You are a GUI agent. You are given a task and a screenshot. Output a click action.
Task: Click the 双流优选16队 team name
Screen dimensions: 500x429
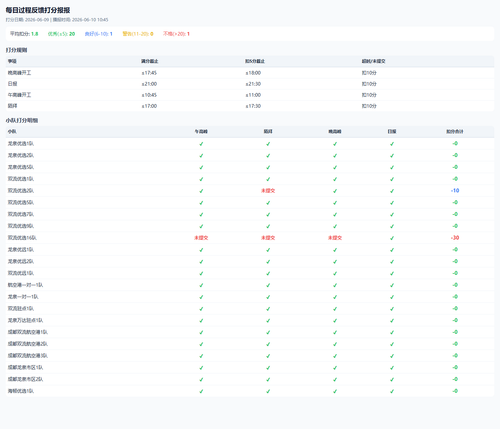coord(22,238)
